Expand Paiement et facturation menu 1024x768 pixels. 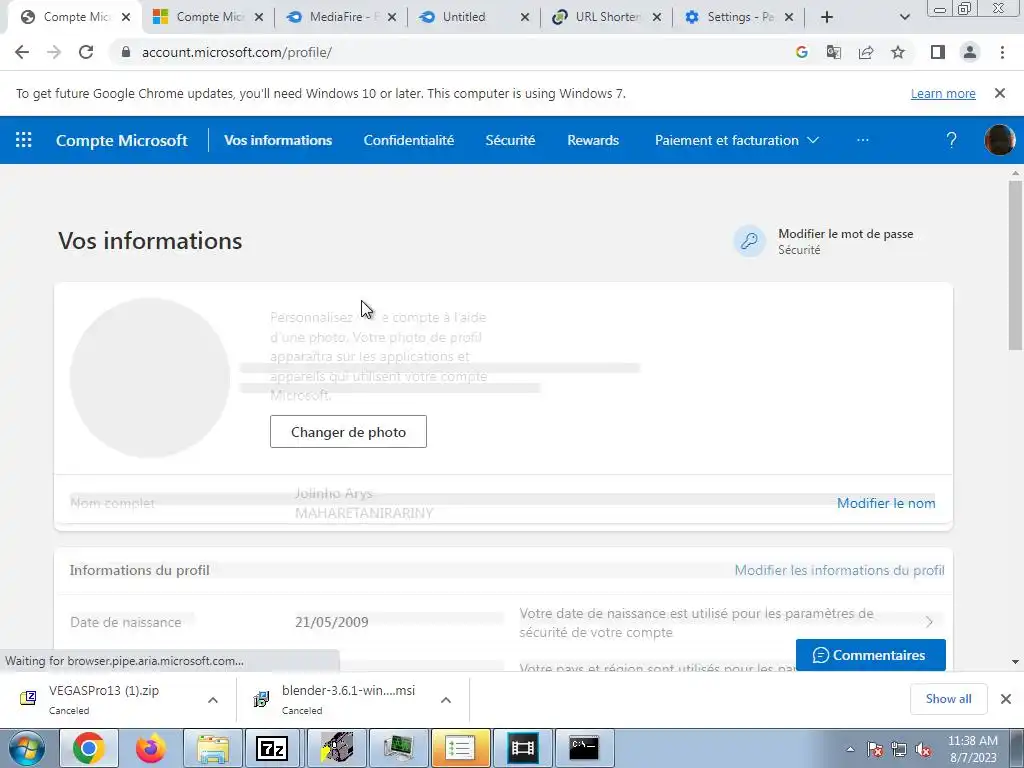tap(737, 140)
